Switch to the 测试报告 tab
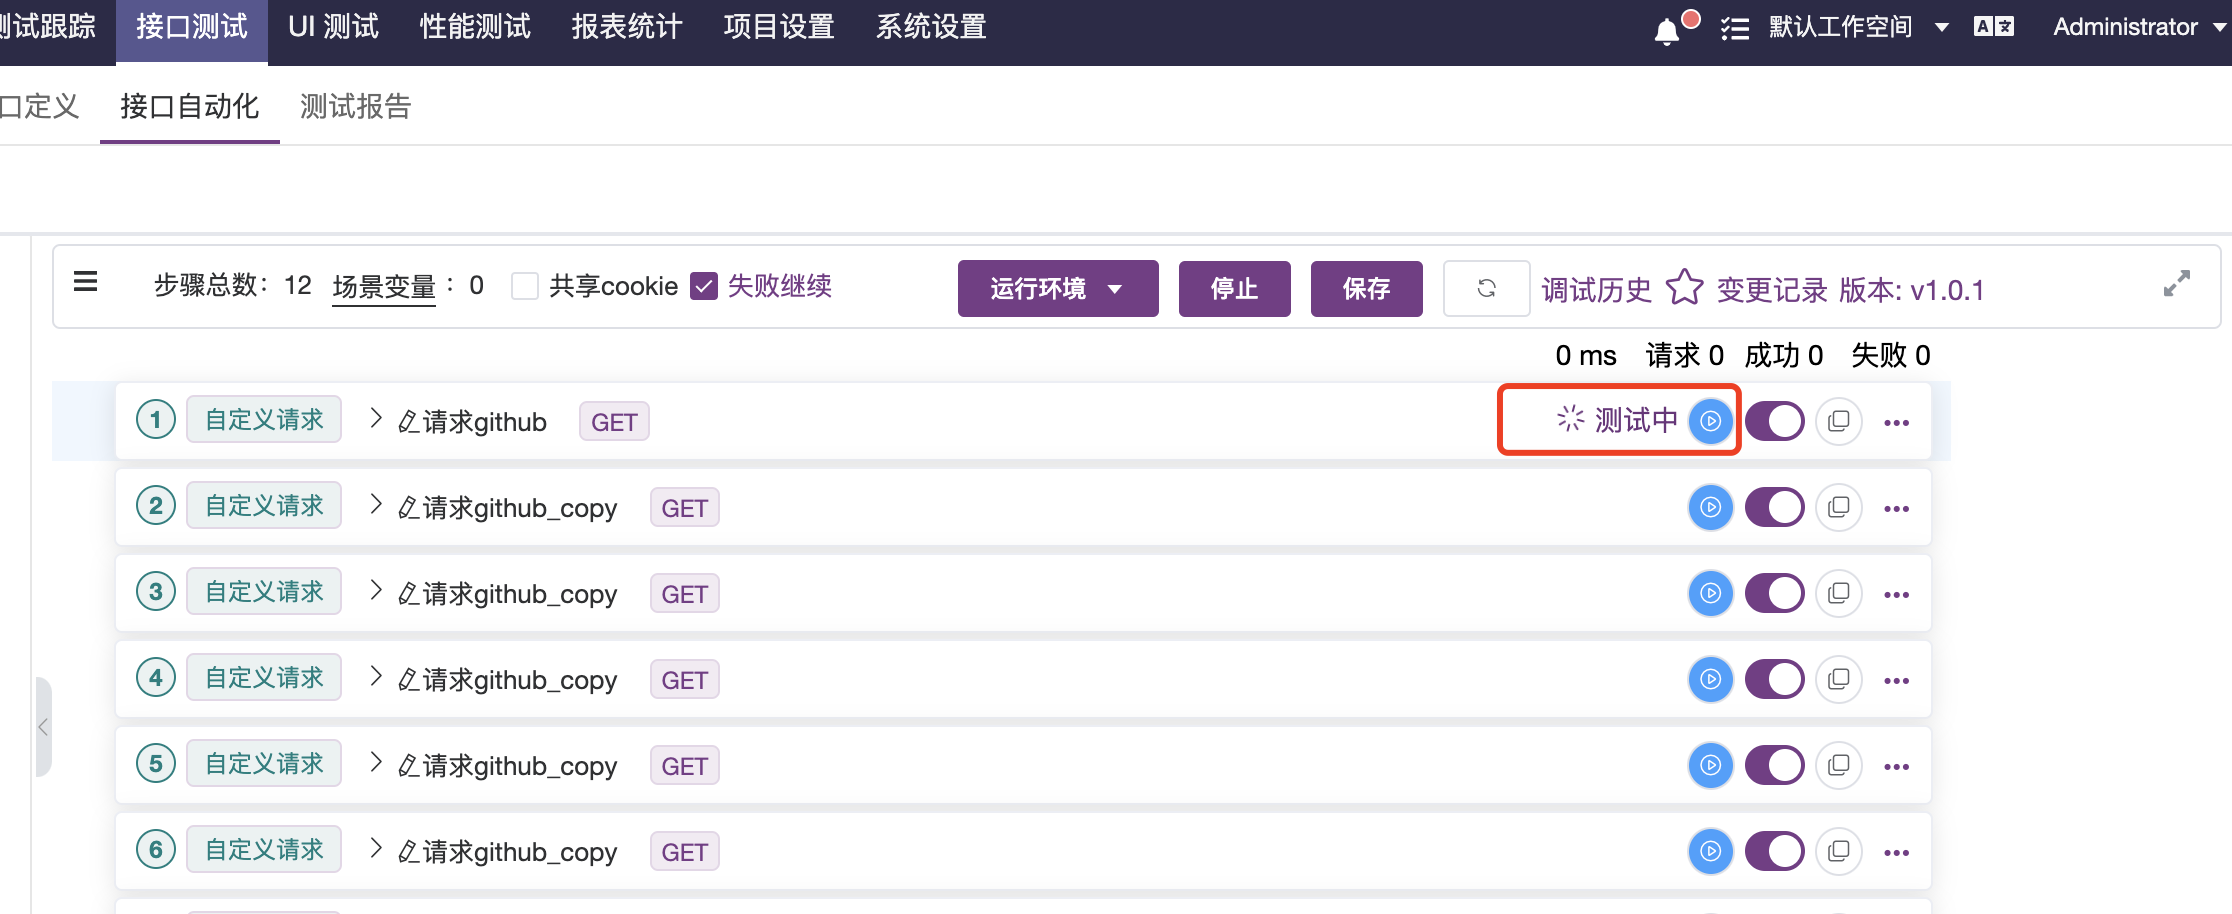Screen dimensions: 2232x914 point(354,106)
